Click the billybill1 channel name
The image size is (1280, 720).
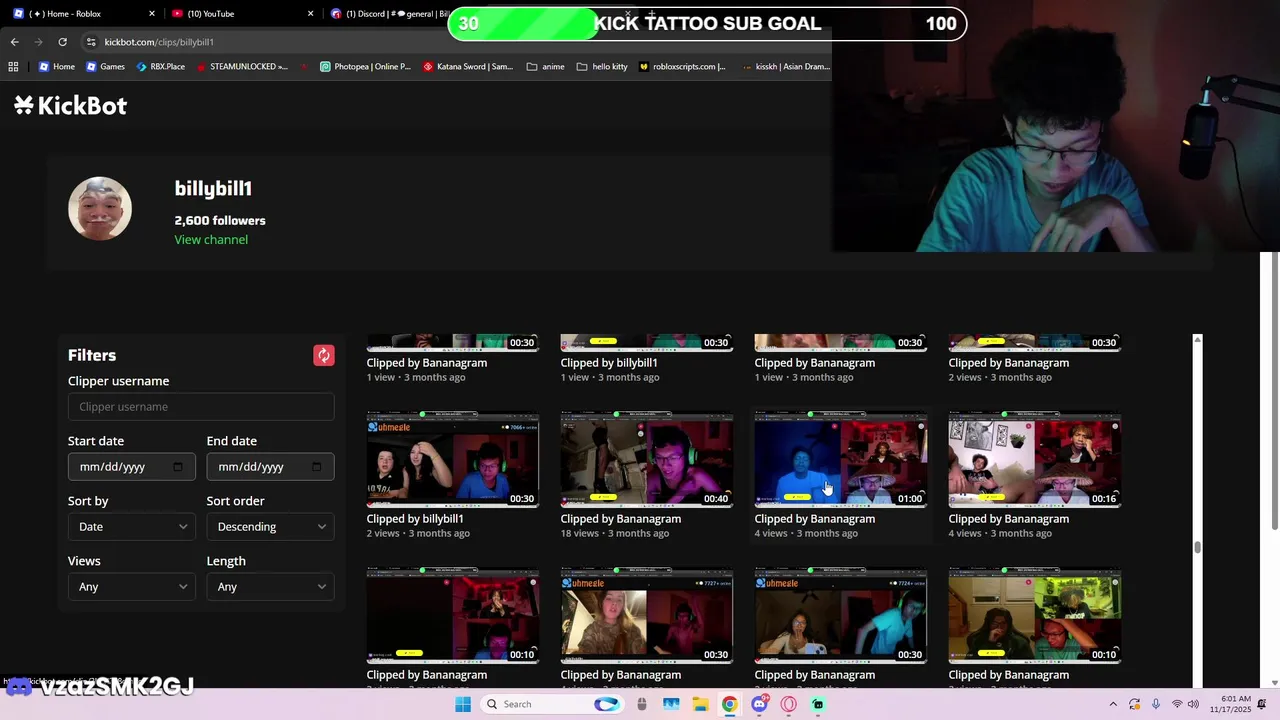(x=213, y=188)
